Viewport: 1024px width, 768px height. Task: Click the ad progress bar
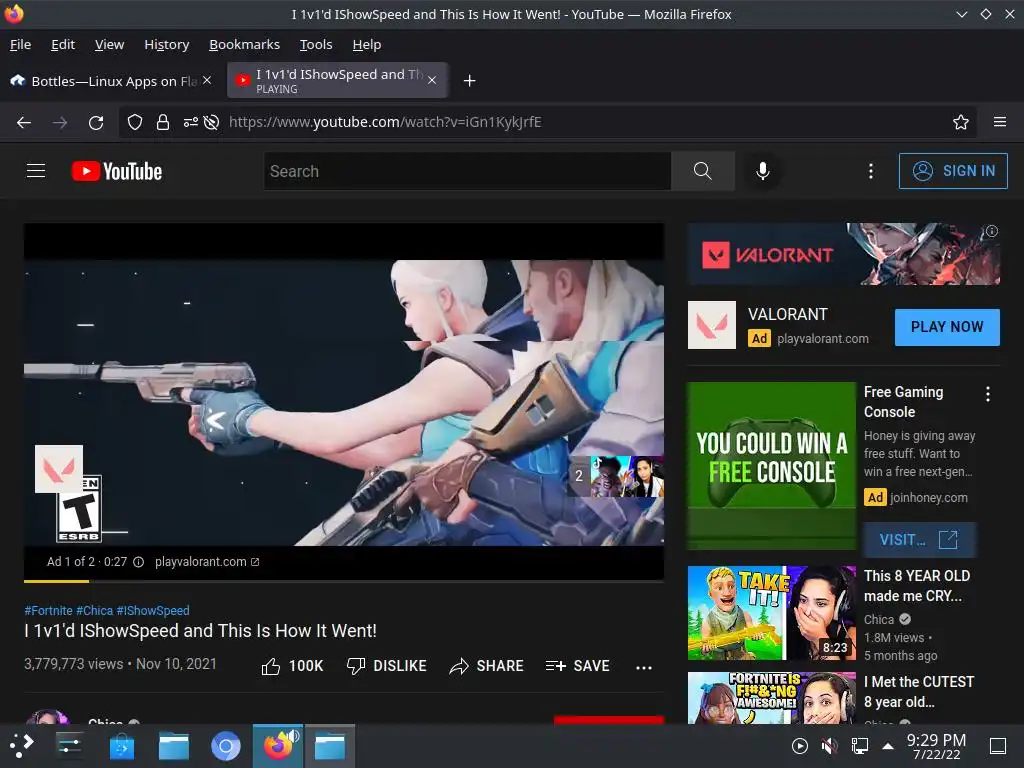point(344,581)
